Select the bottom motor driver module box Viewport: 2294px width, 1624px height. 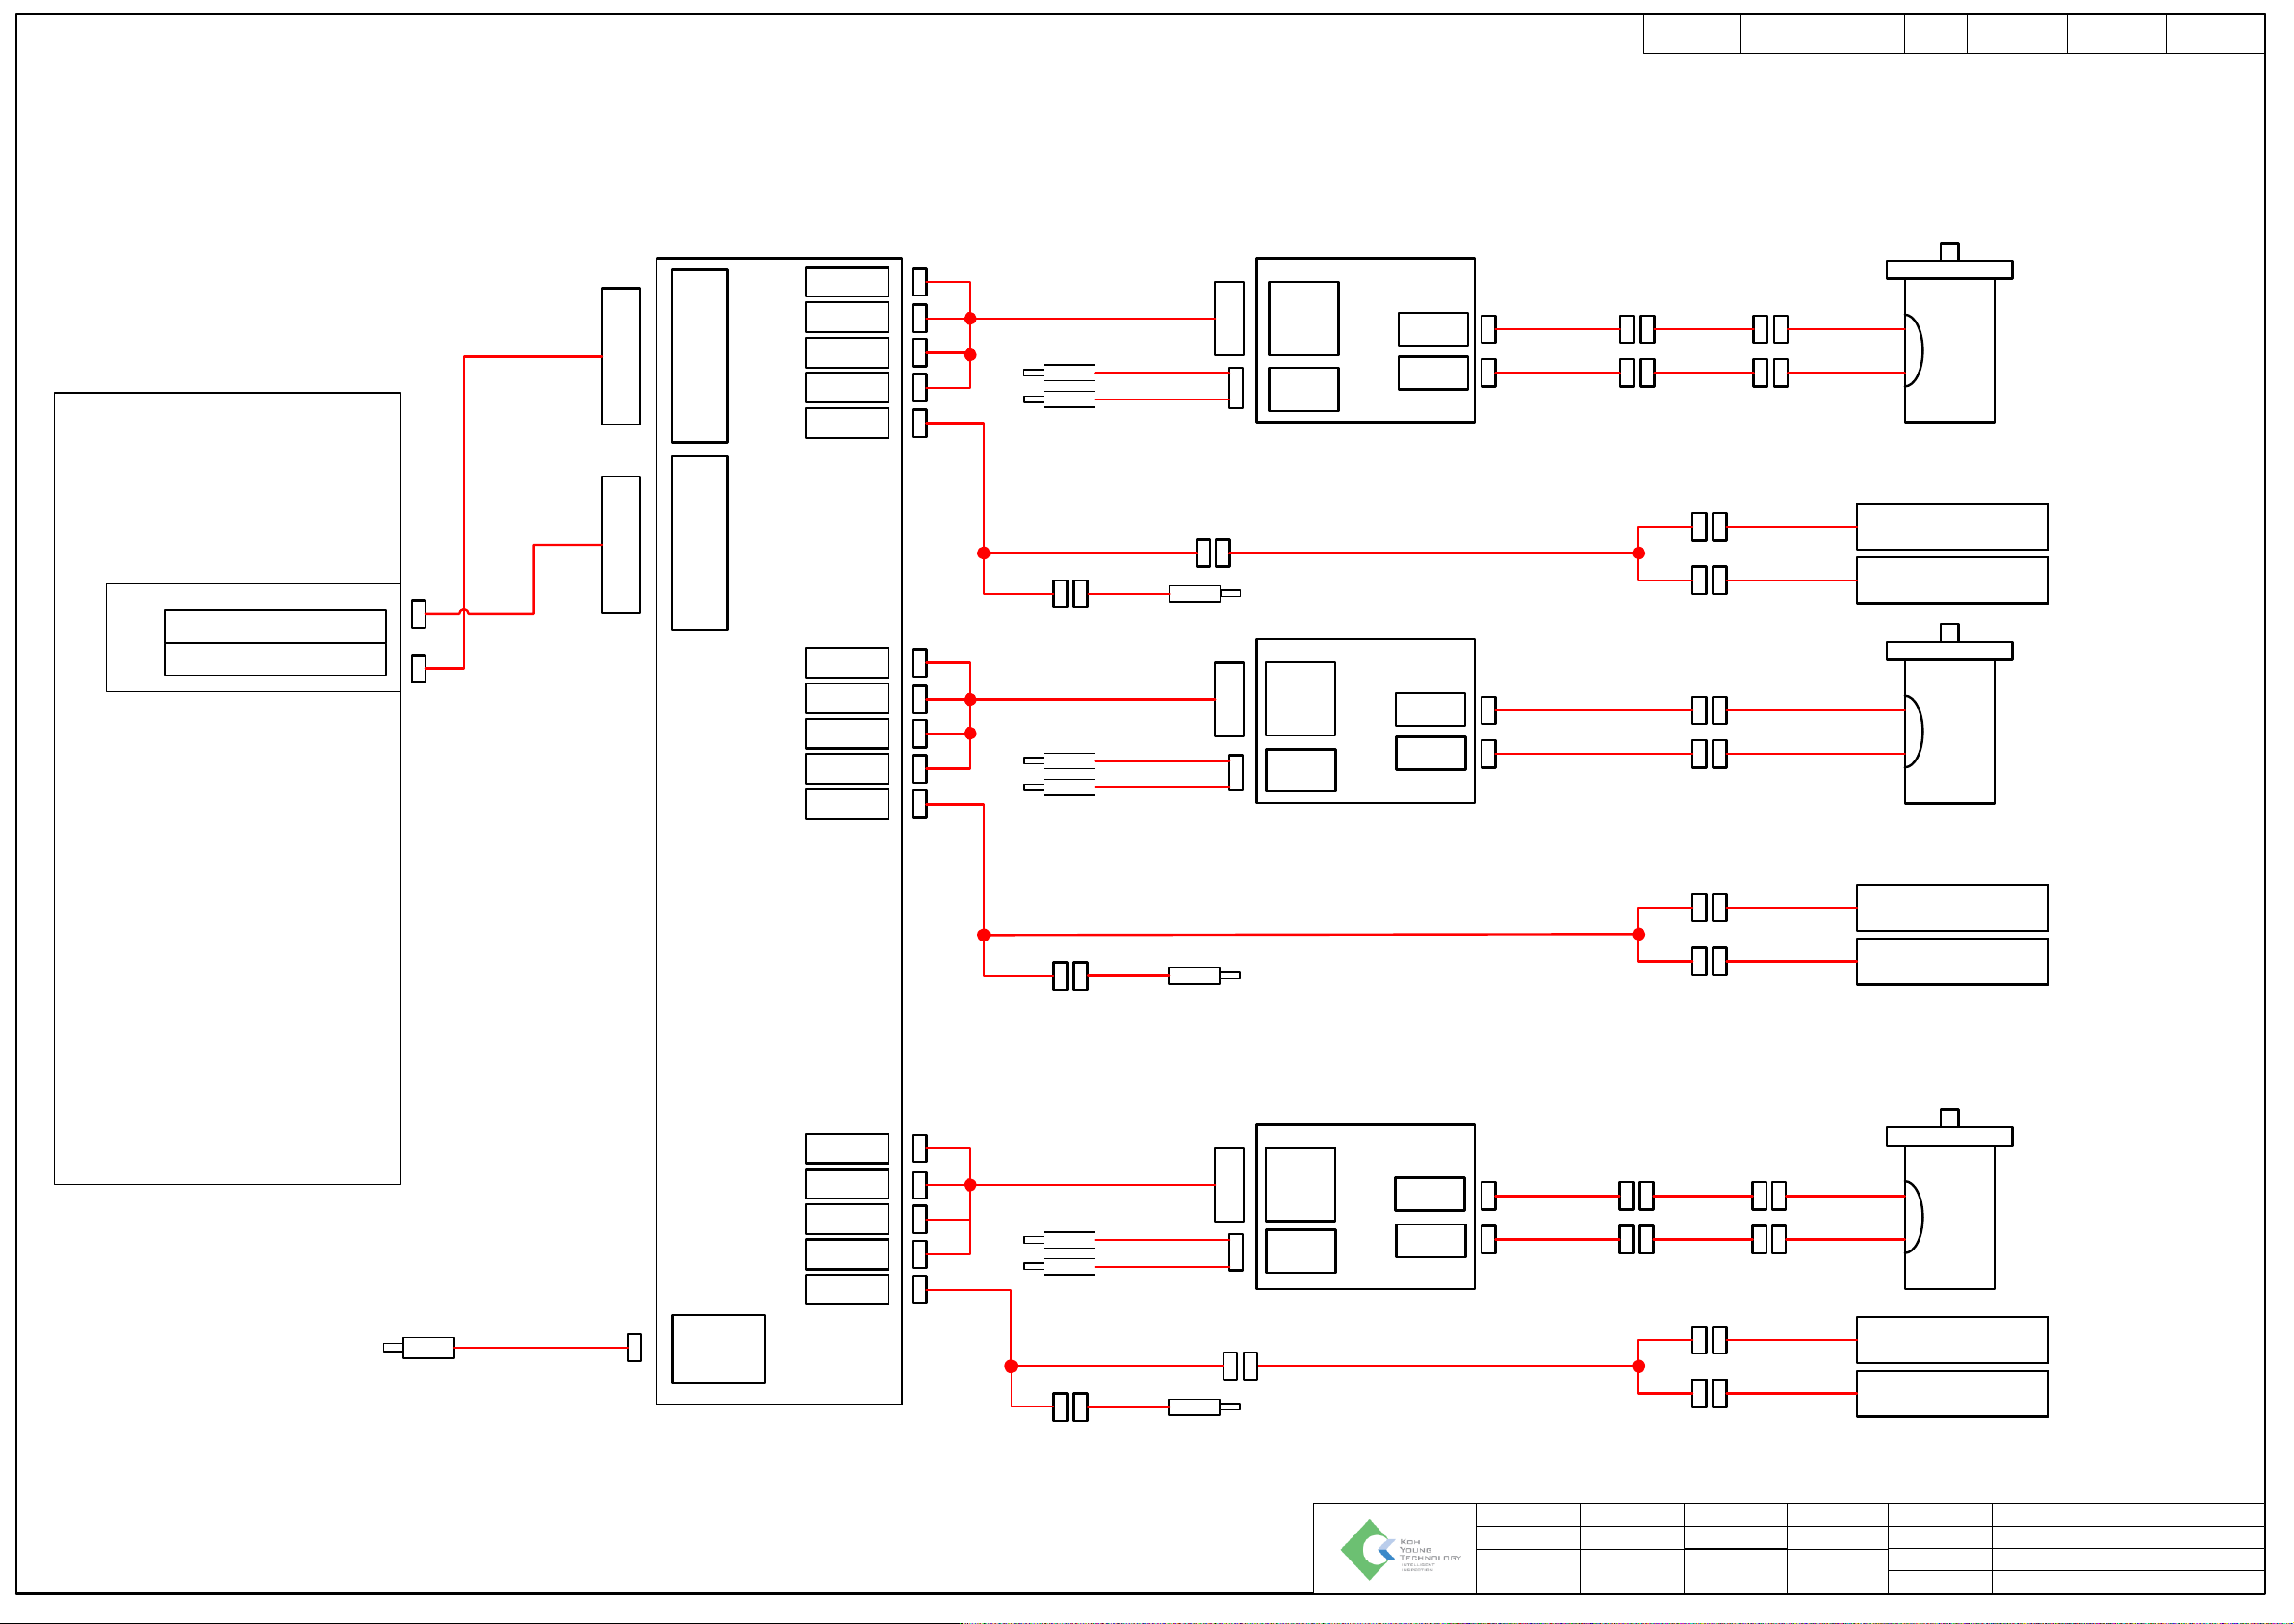(1364, 1206)
